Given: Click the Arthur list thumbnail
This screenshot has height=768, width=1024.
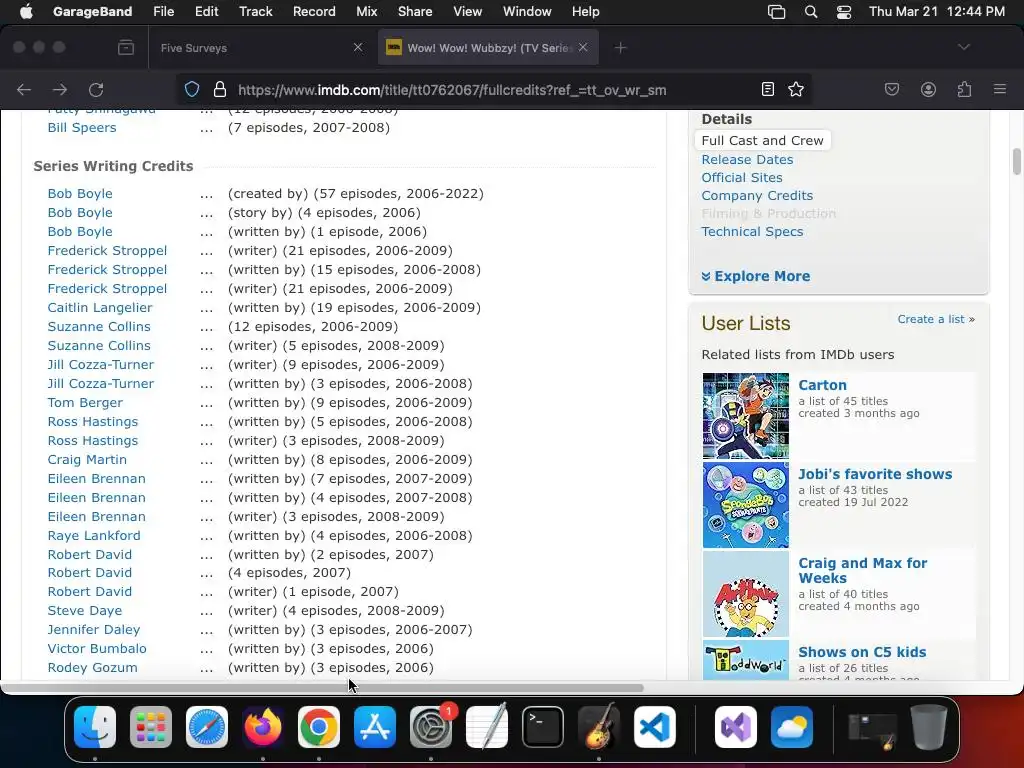Looking at the screenshot, I should coord(746,594).
